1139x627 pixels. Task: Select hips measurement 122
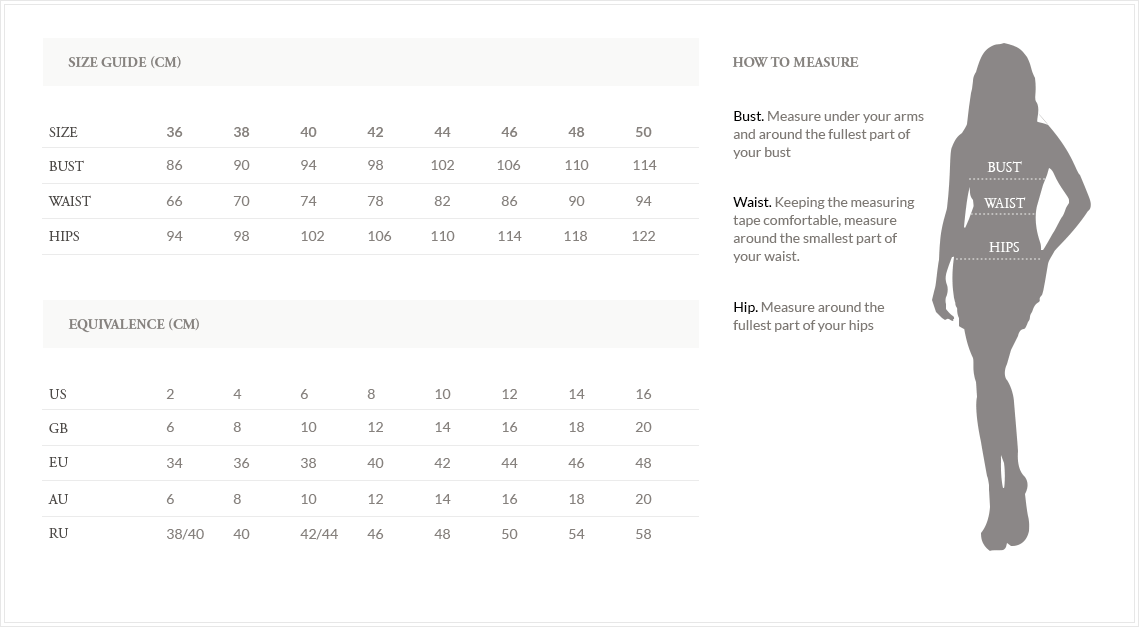[643, 236]
